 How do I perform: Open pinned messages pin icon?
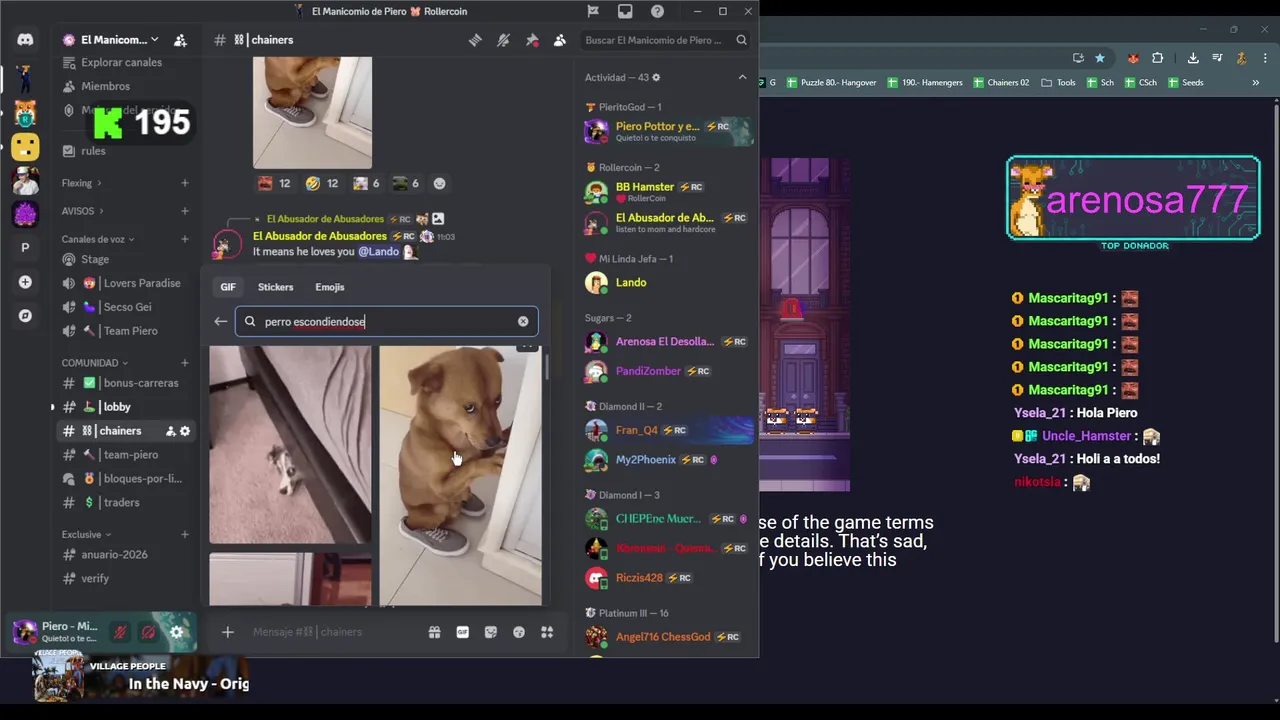click(x=532, y=40)
